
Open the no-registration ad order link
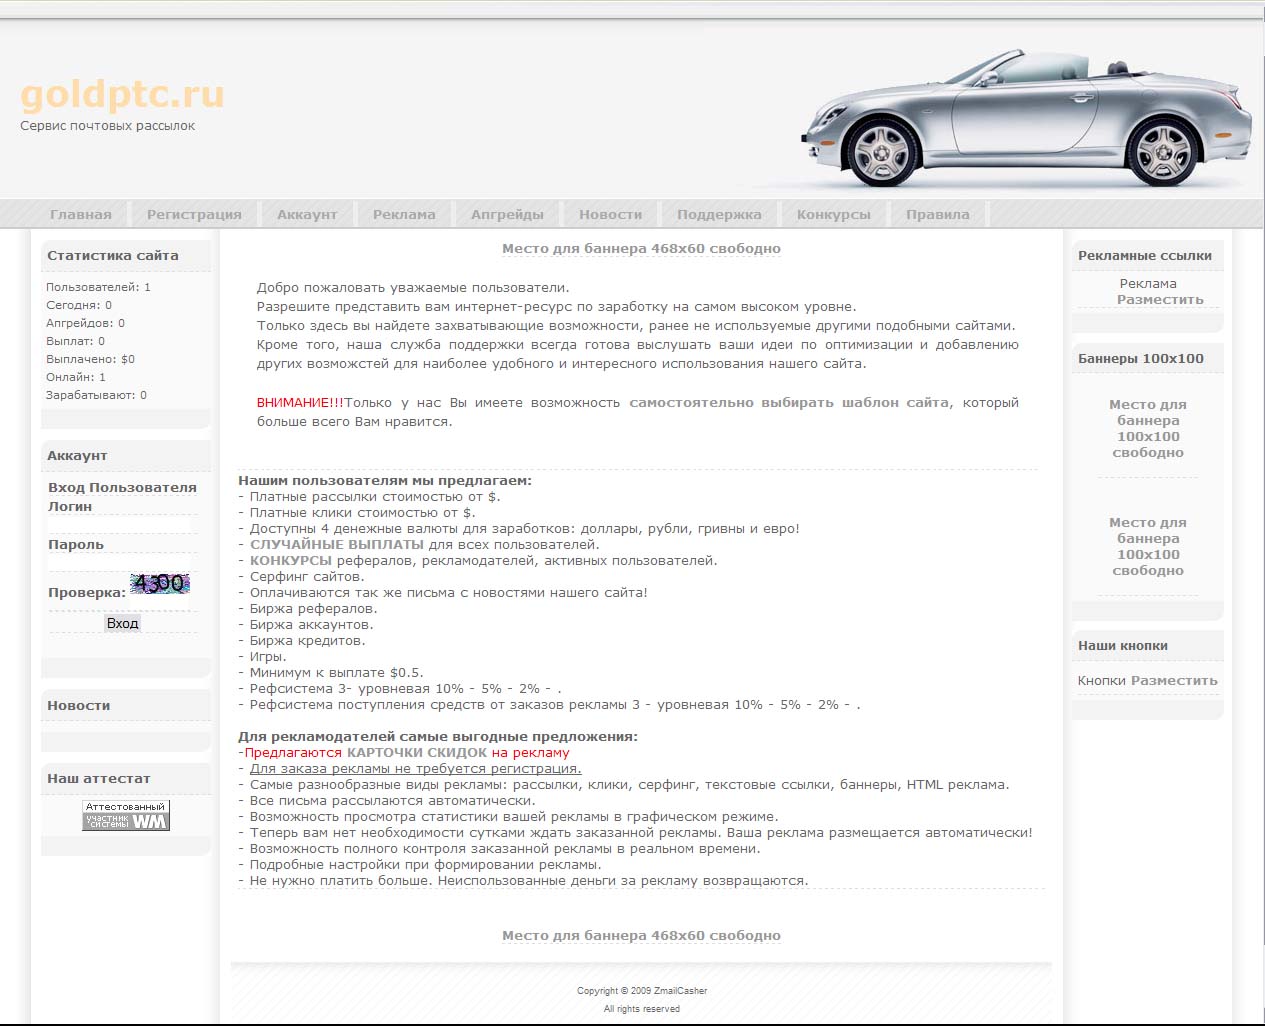[x=415, y=768]
